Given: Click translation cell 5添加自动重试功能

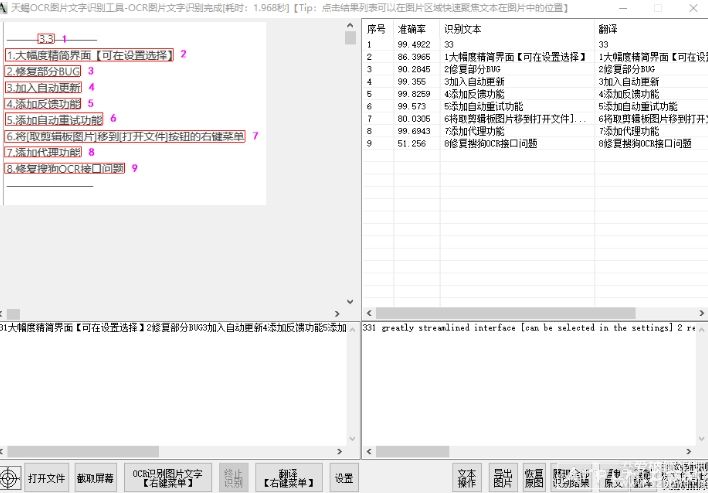Looking at the screenshot, I should pyautogui.click(x=638, y=107).
